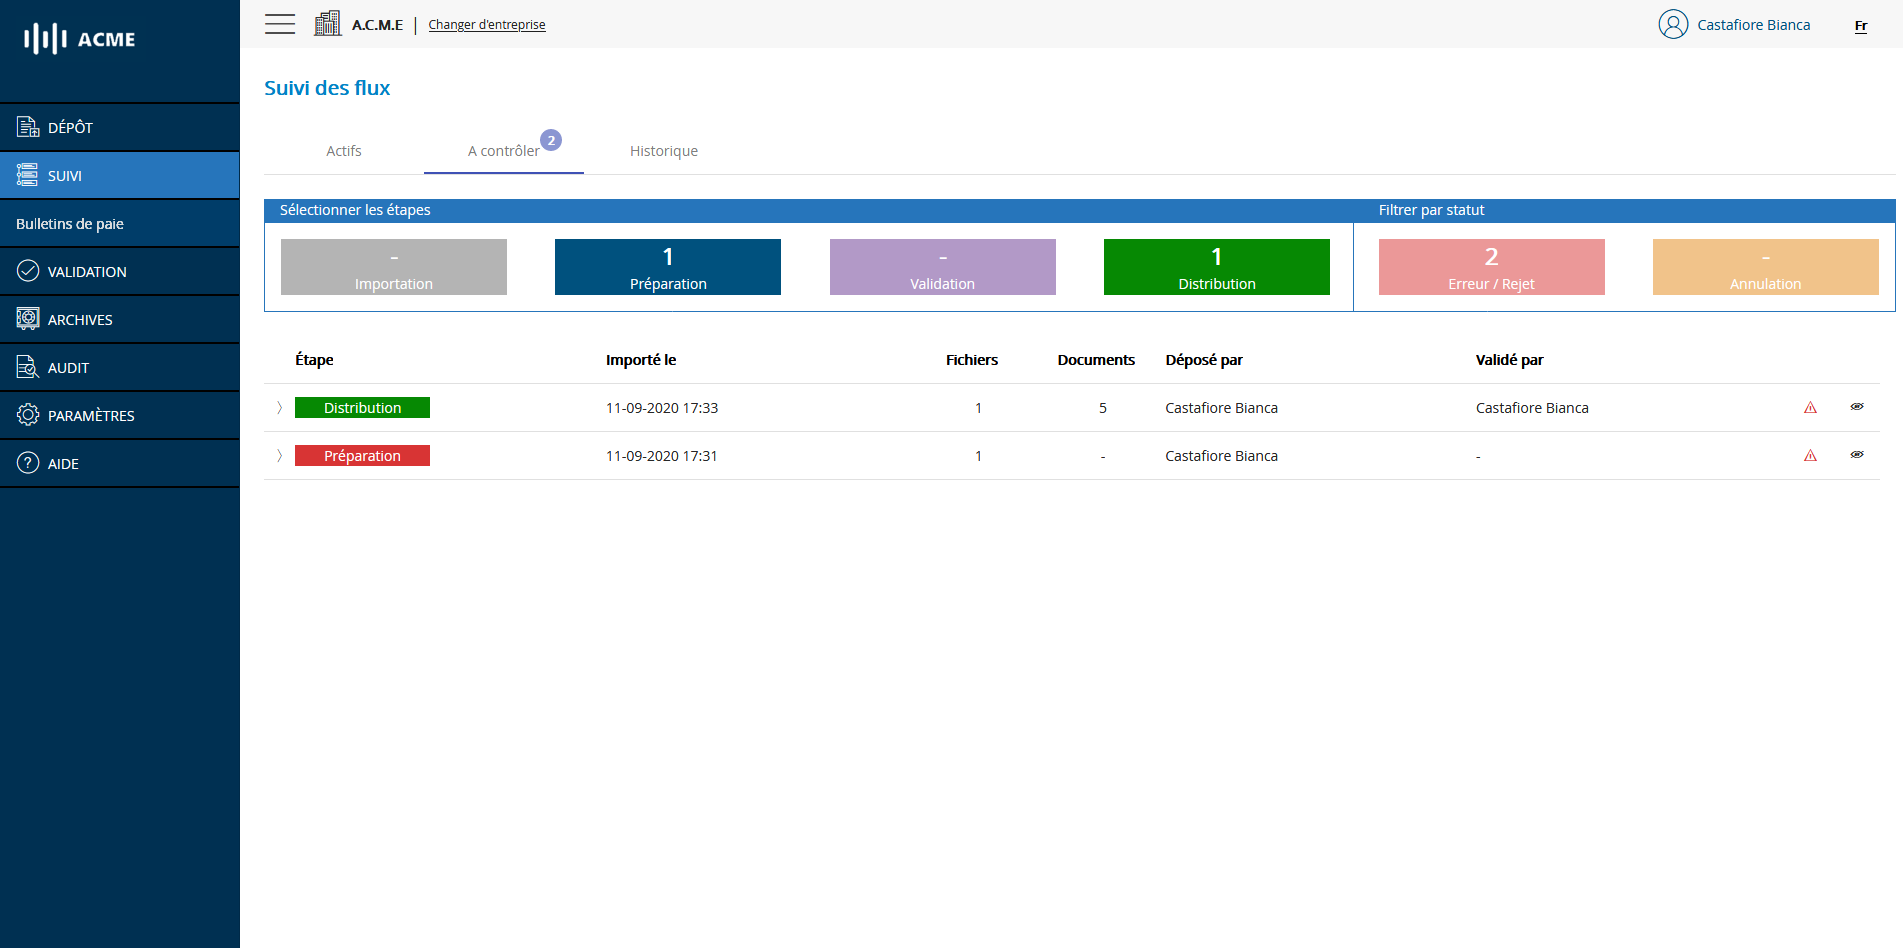Viewport: 1903px width, 948px height.
Task: Open the Dépôt section in sidebar
Action: pos(70,128)
